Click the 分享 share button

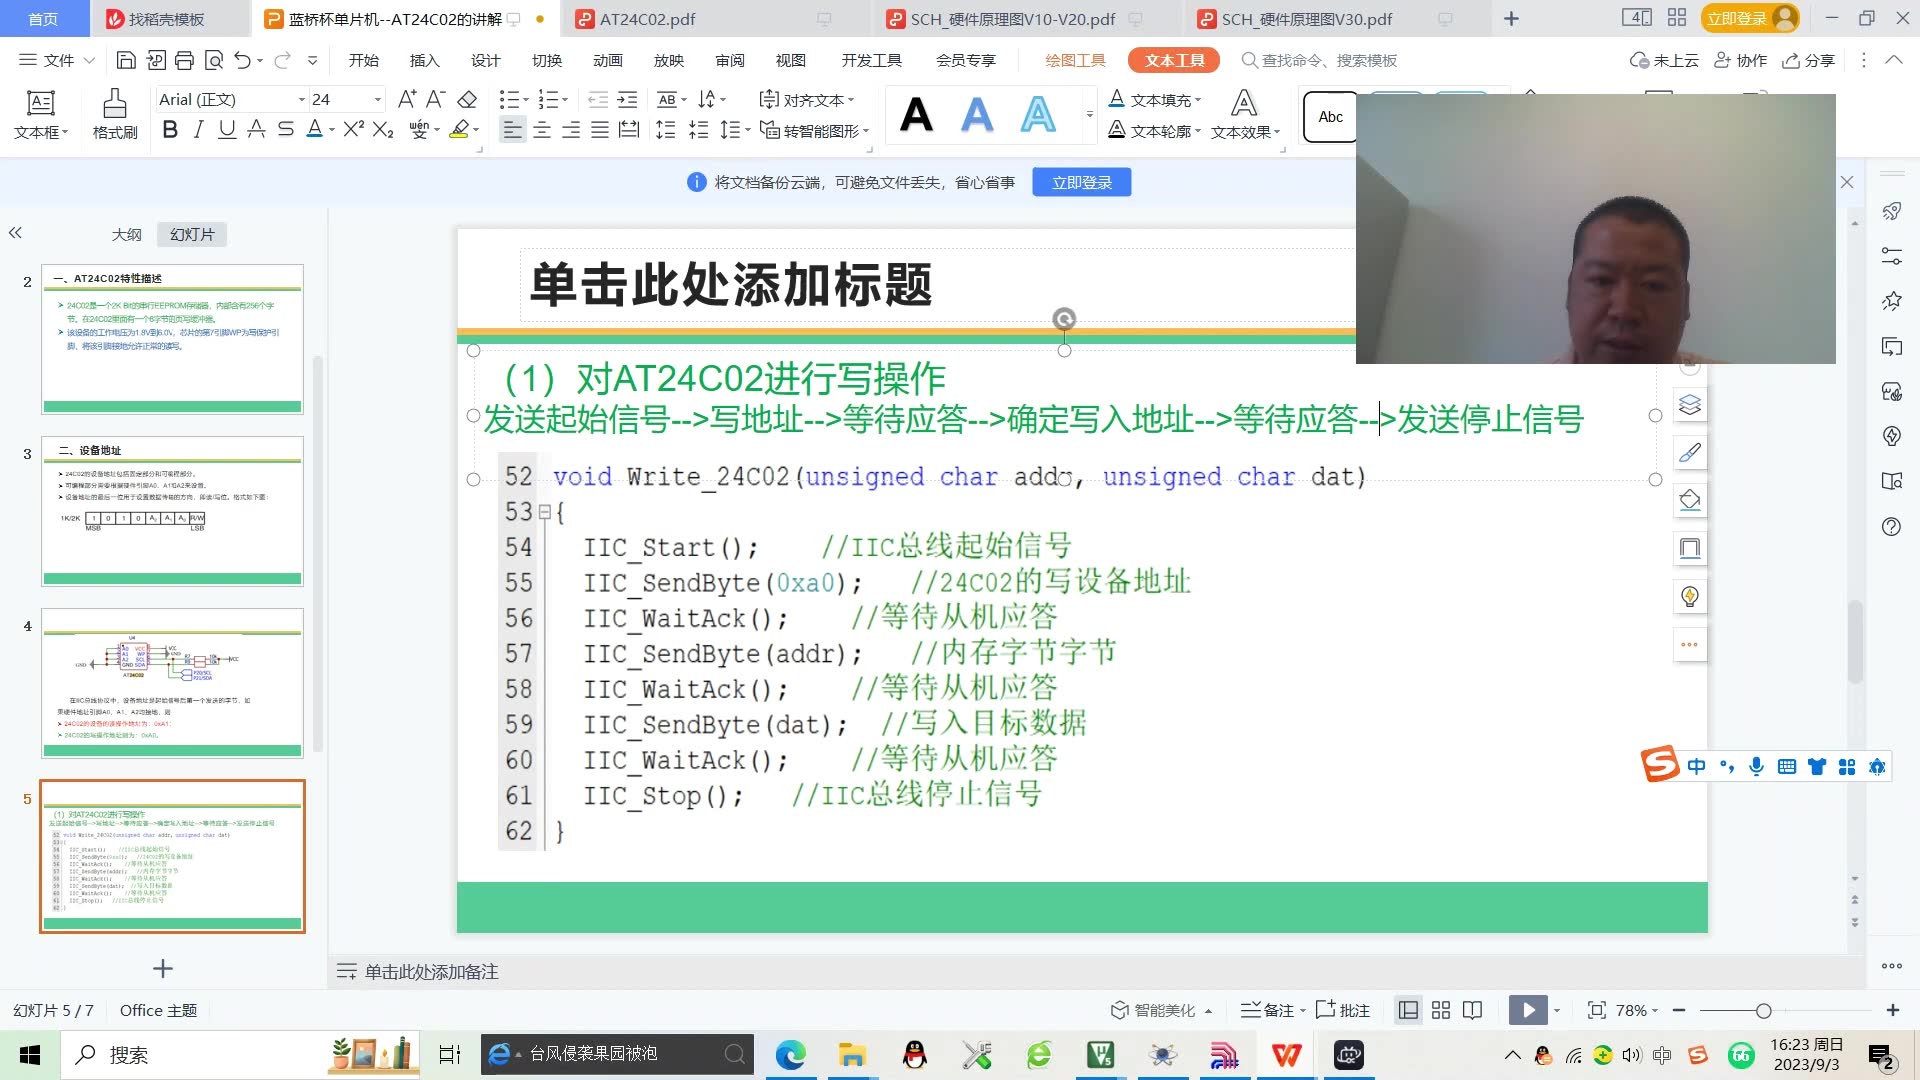1809,60
